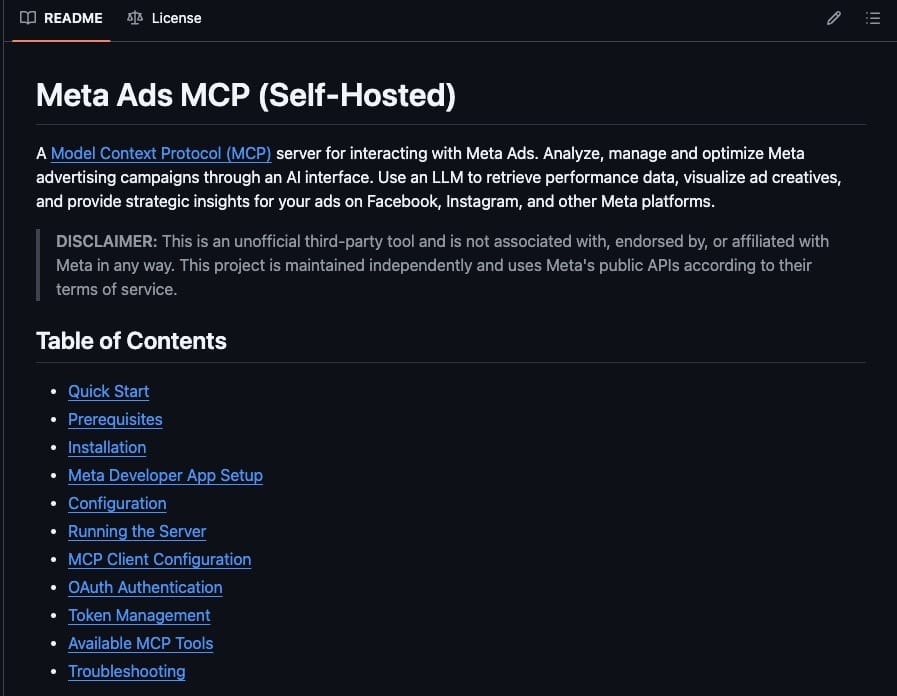Select the Configuration contents link
The height and width of the screenshot is (696, 897).
point(117,503)
